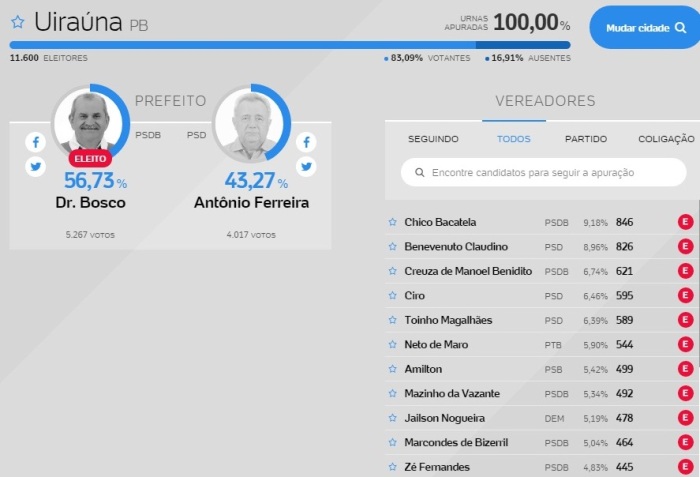Star Jailson Nogueira to follow
Screen dimensions: 700x477
coord(393,418)
